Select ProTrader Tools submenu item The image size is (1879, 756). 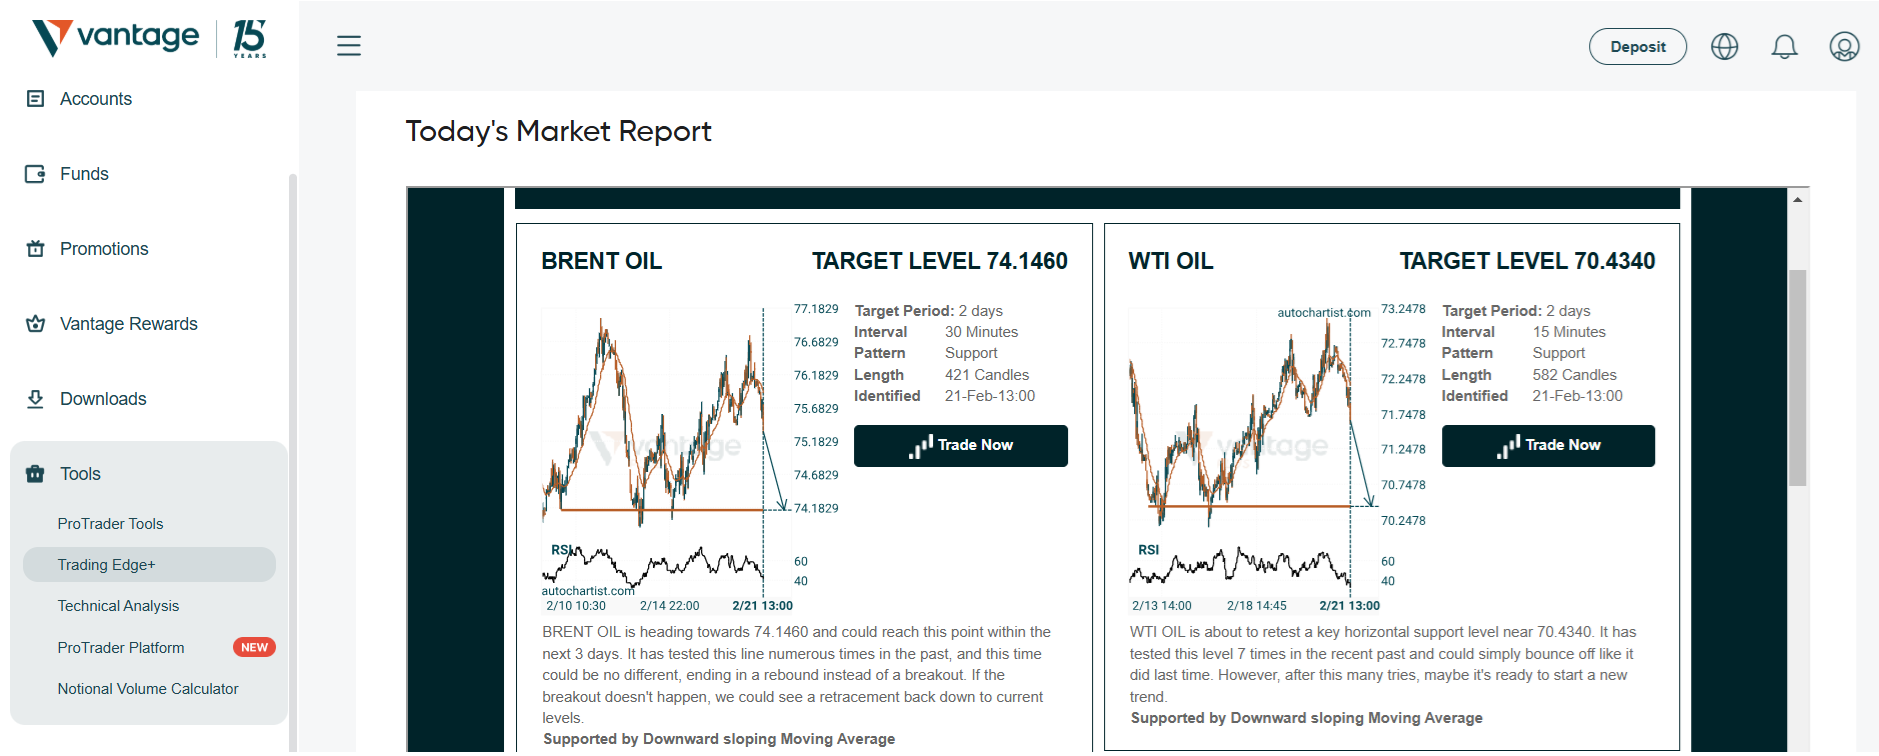coord(110,524)
